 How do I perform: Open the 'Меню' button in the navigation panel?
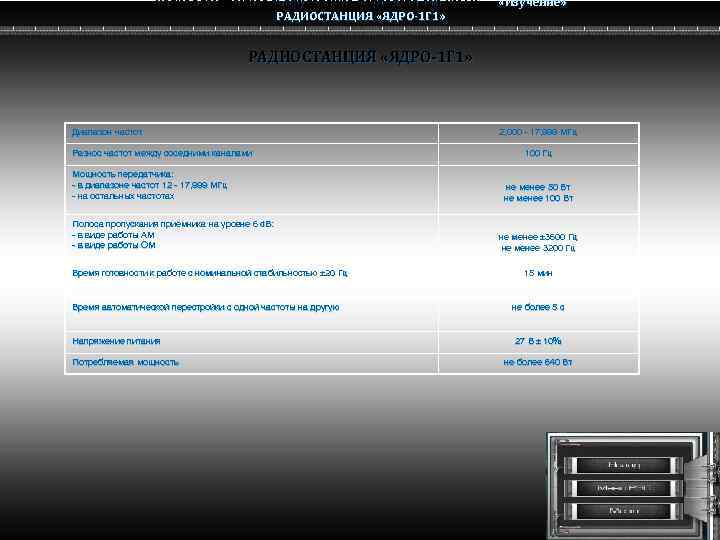pyautogui.click(x=624, y=511)
